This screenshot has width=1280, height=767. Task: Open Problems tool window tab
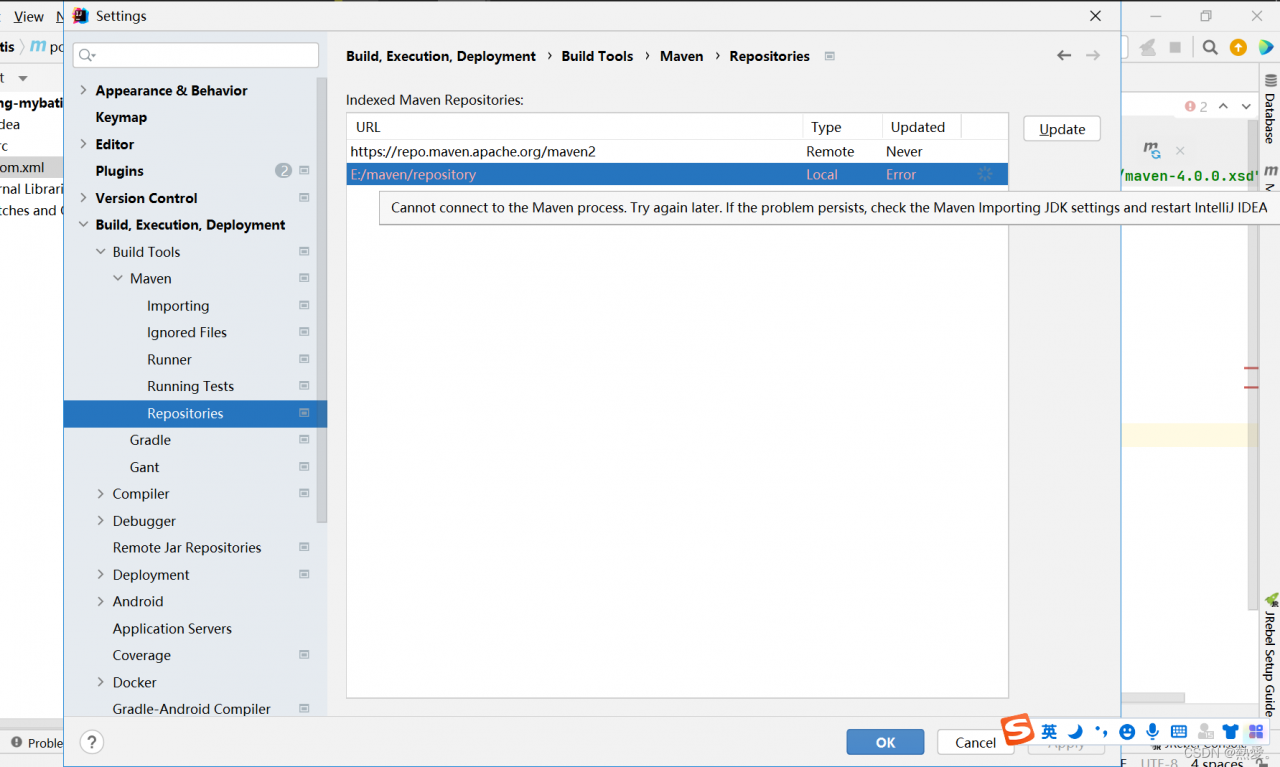point(36,743)
